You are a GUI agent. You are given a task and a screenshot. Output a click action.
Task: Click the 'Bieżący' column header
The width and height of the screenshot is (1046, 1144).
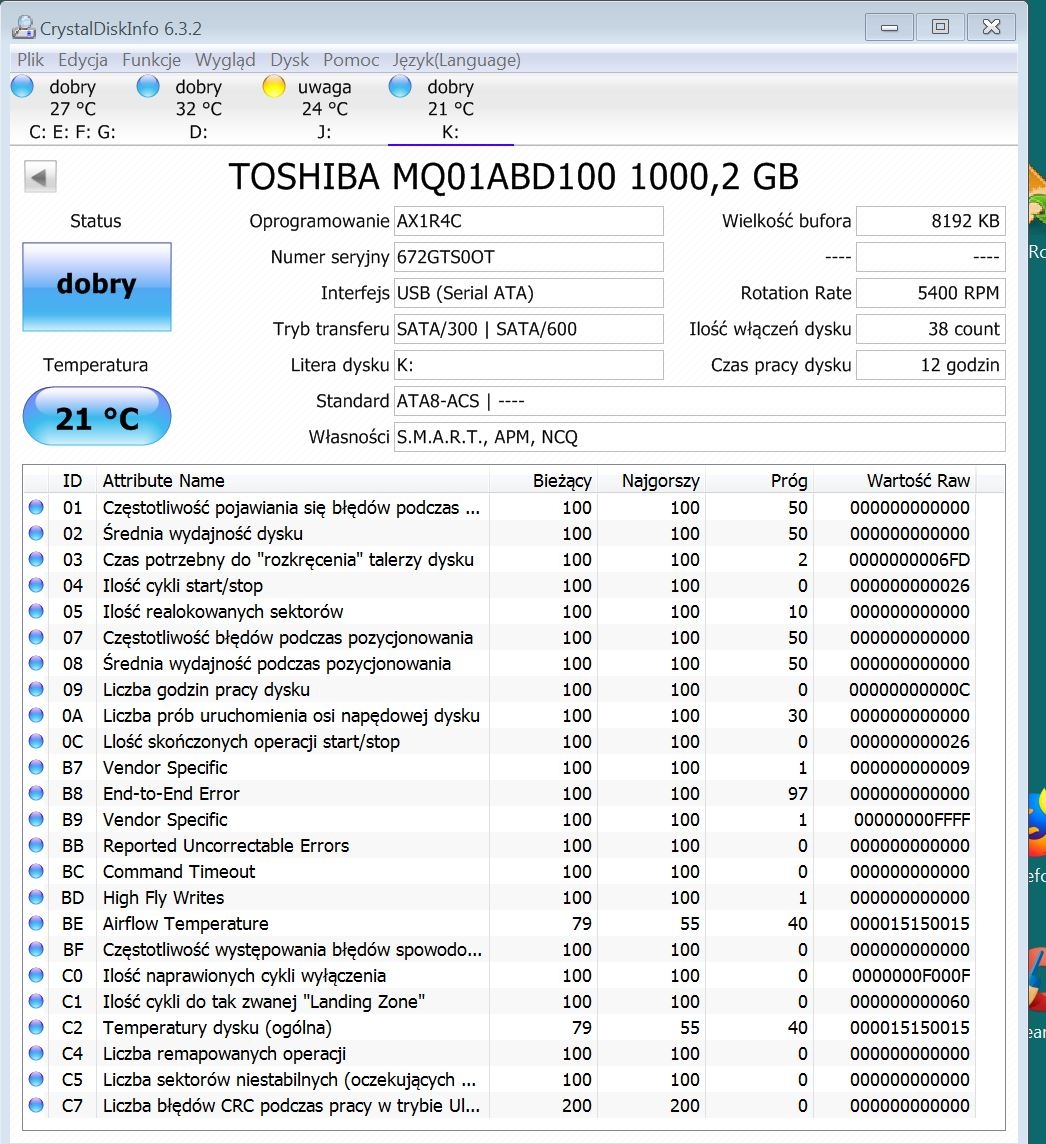click(x=543, y=481)
